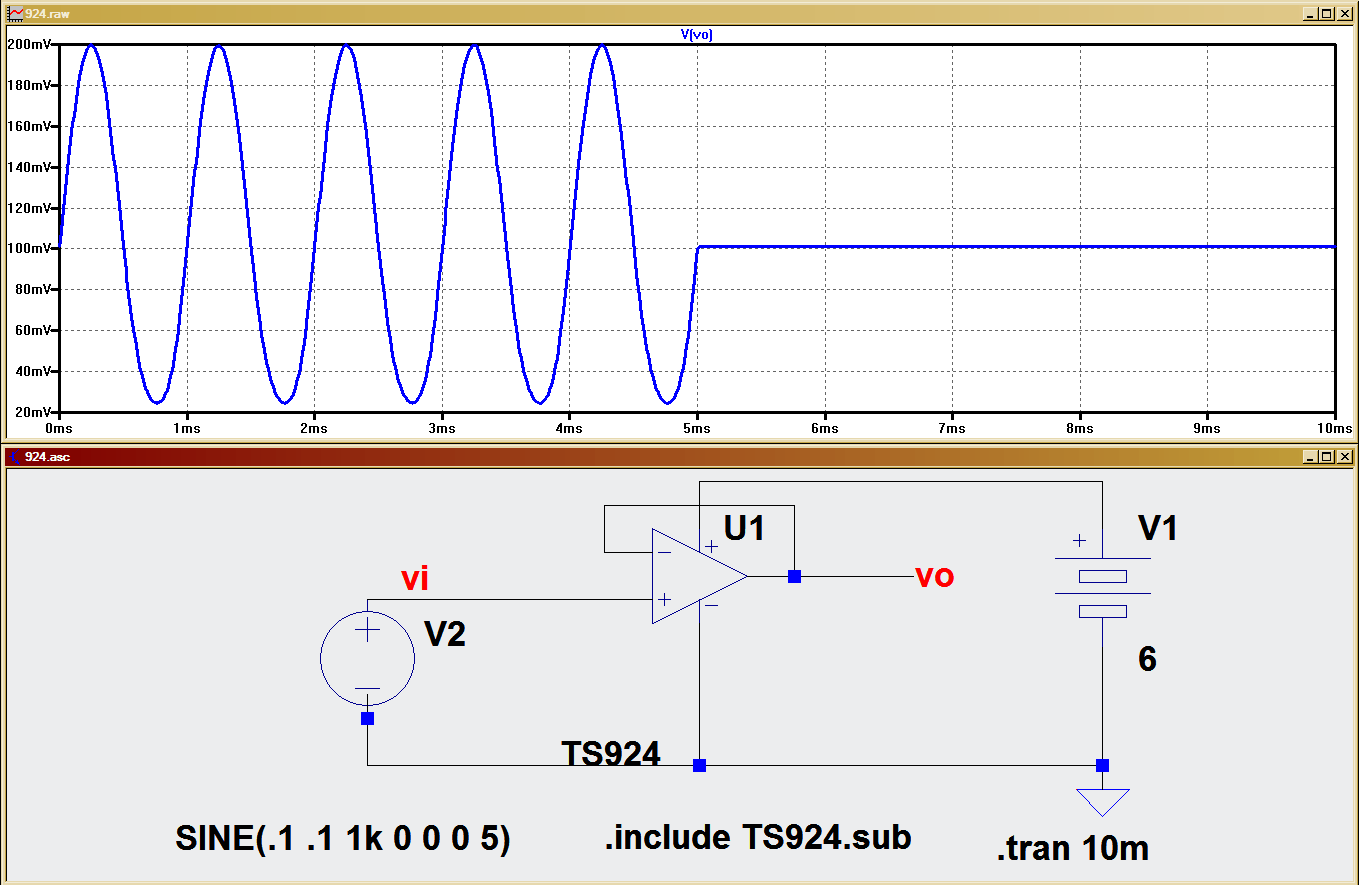
Task: Click the 140mV label on vertical axis
Action: [x=29, y=167]
